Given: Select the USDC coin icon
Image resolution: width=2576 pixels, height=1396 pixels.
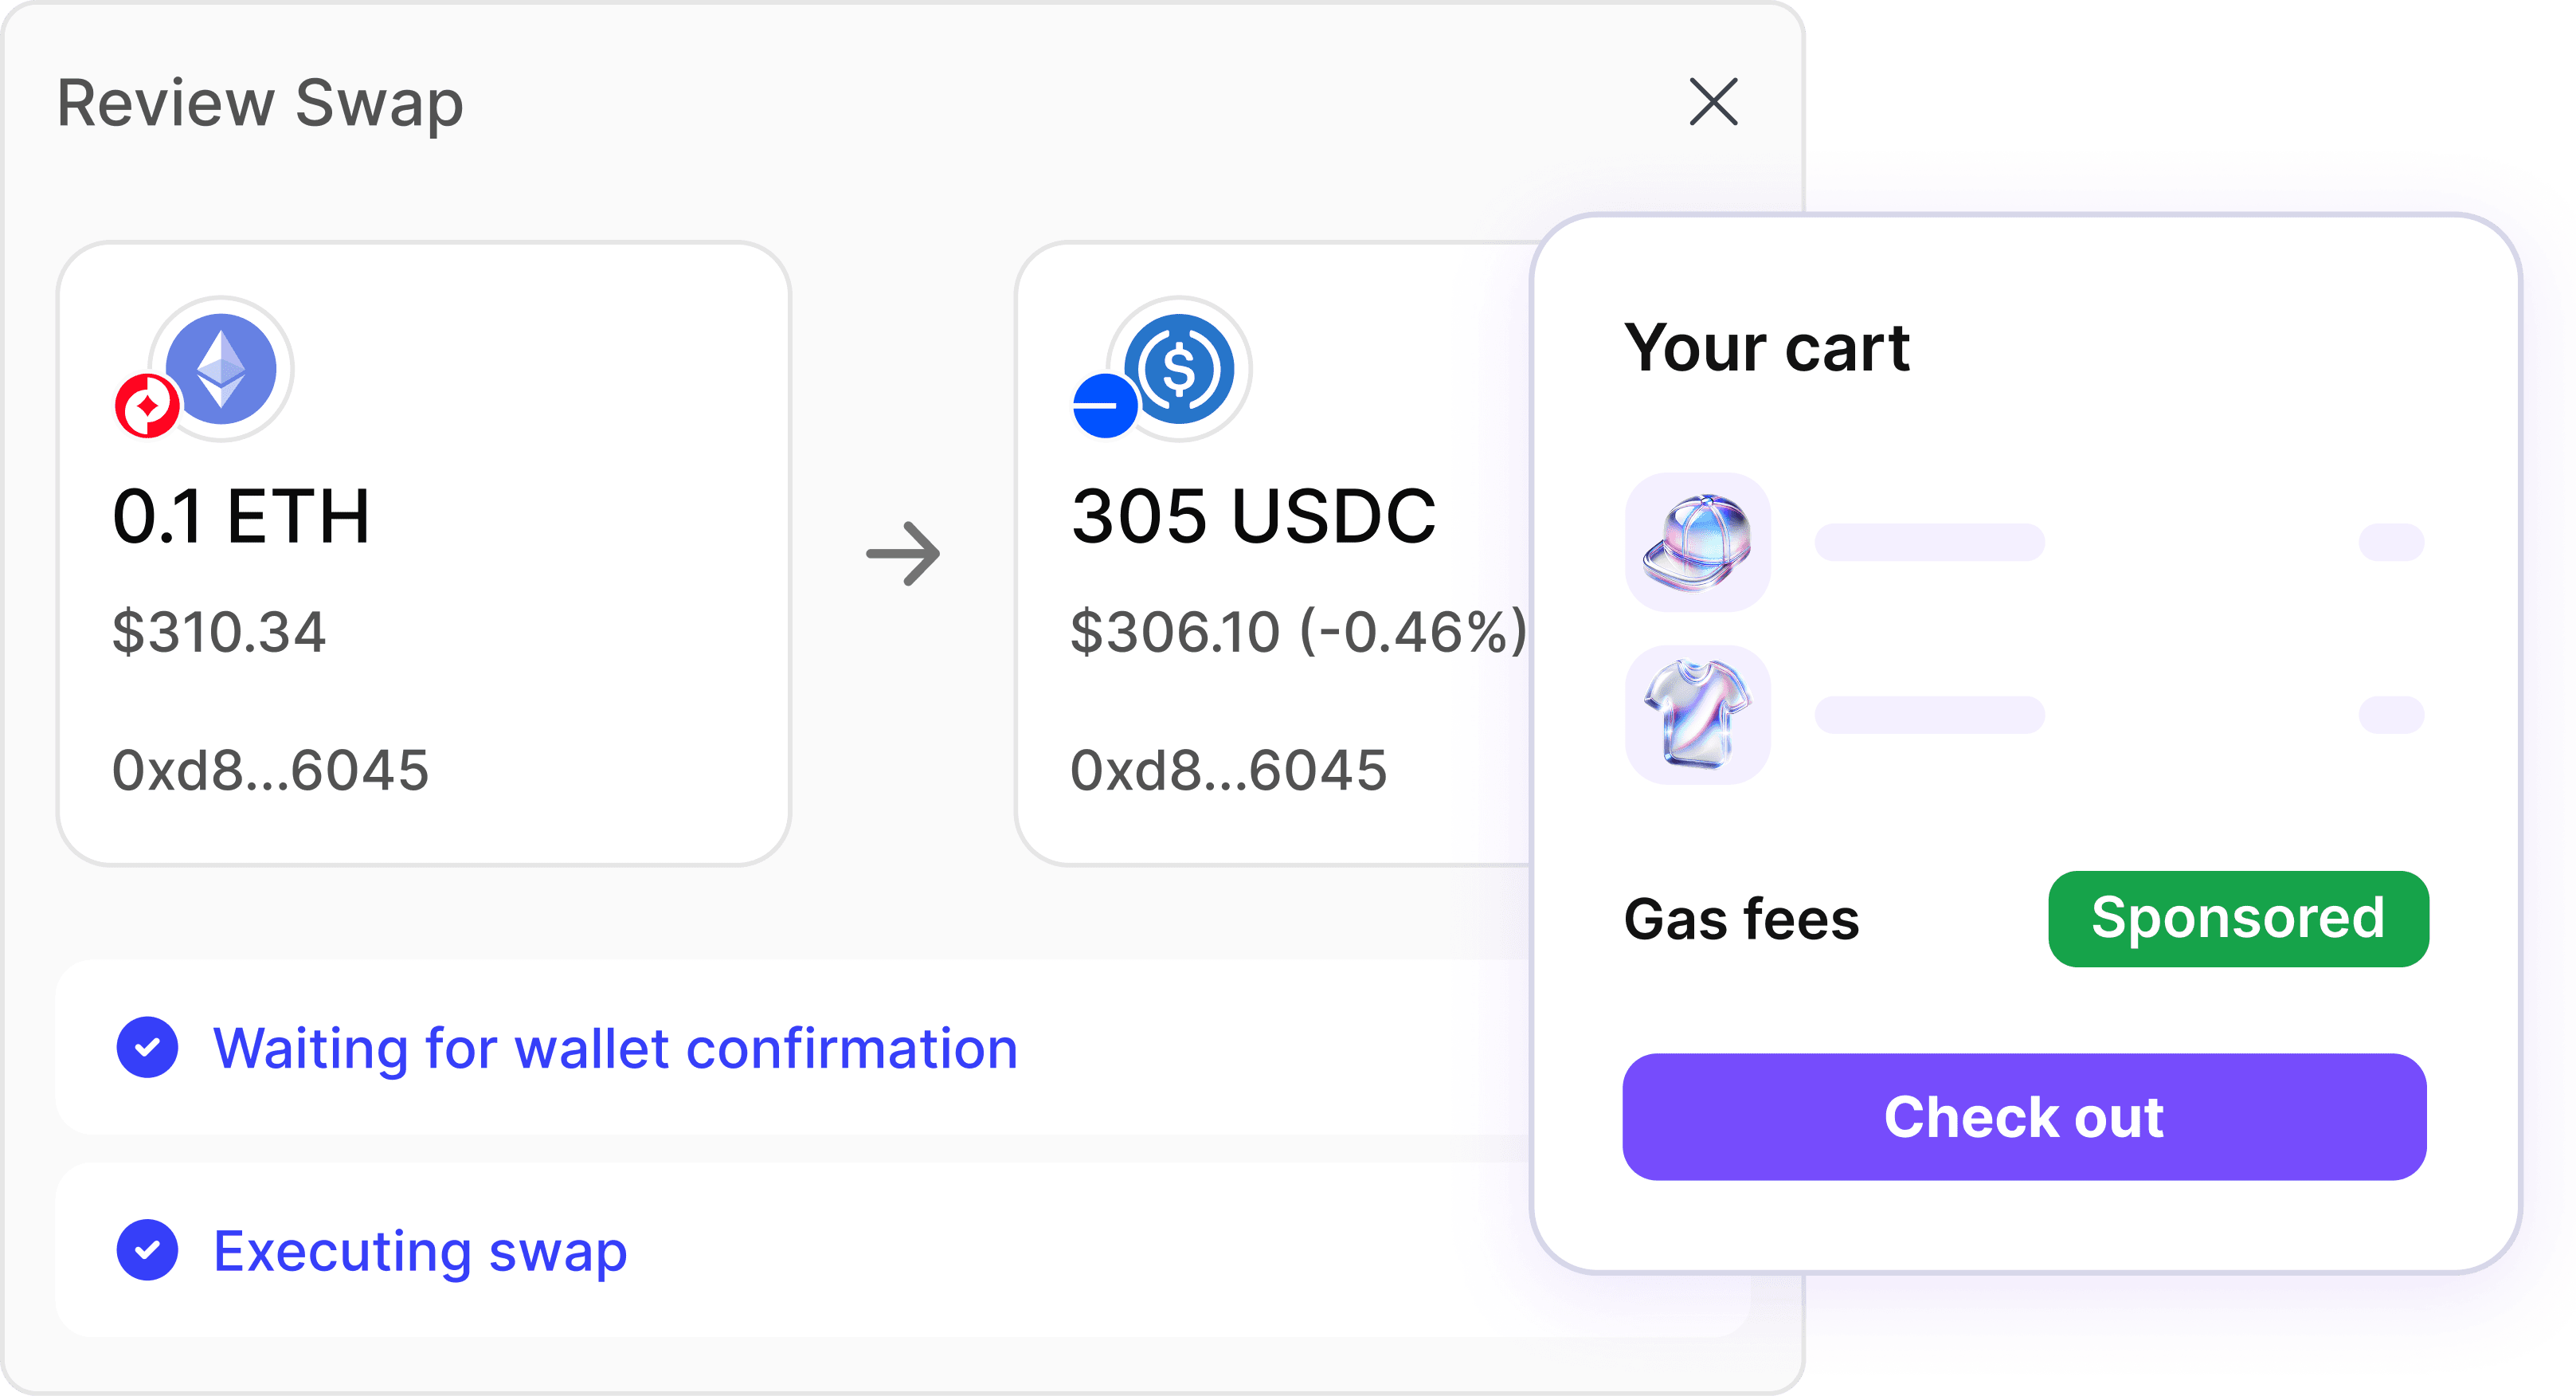Looking at the screenshot, I should [x=1180, y=368].
